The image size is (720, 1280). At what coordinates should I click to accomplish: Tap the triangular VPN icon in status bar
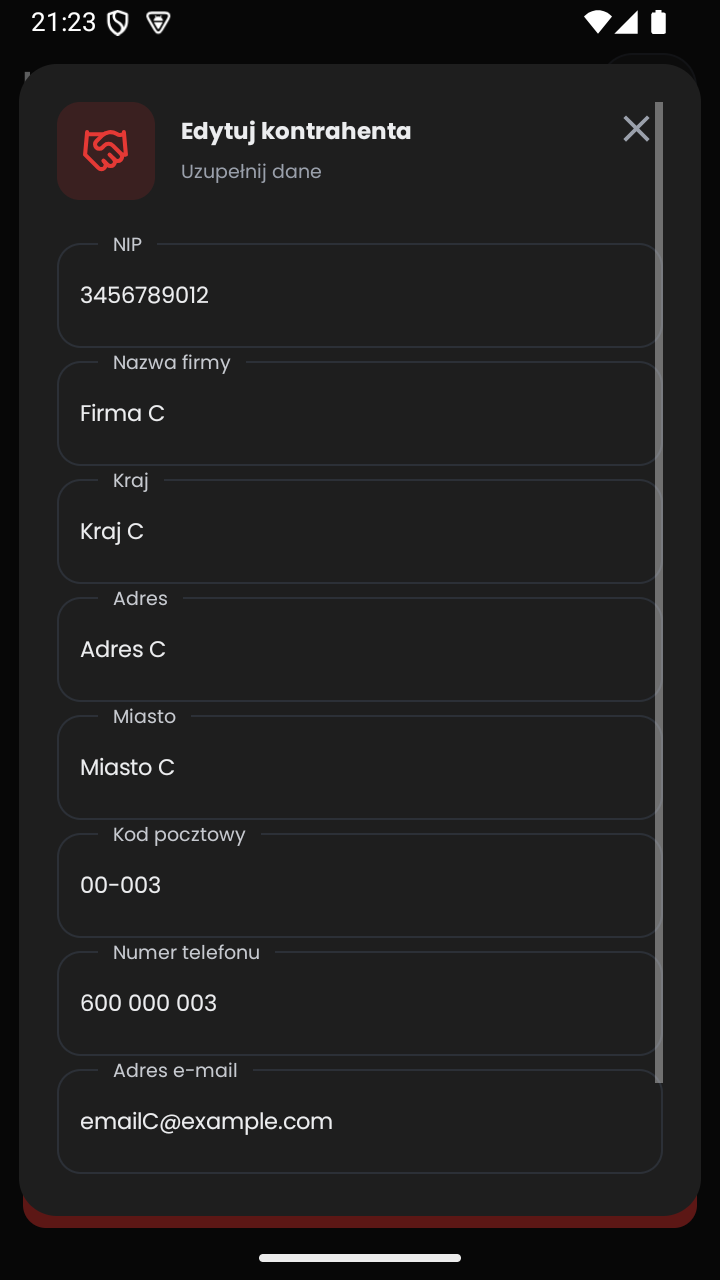pos(158,23)
